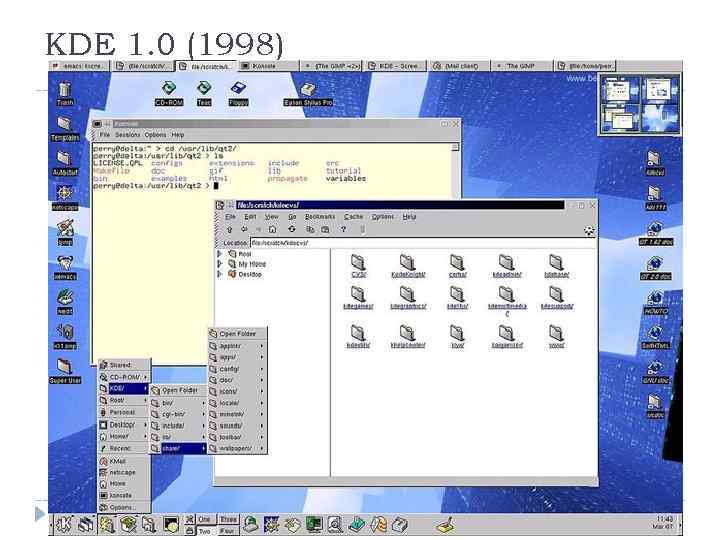Select netscape in the popup menu

tap(124, 472)
